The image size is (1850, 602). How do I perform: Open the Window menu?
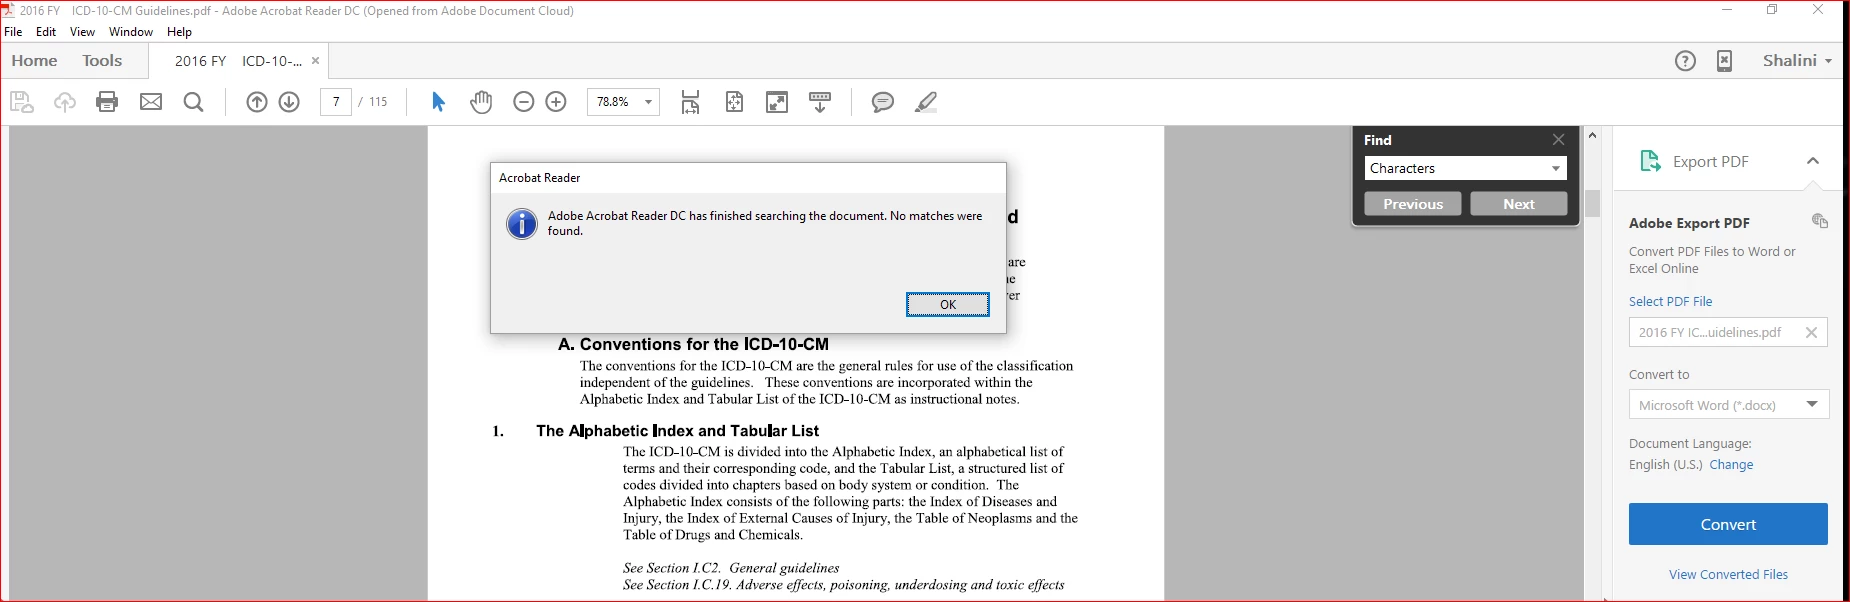[x=131, y=32]
